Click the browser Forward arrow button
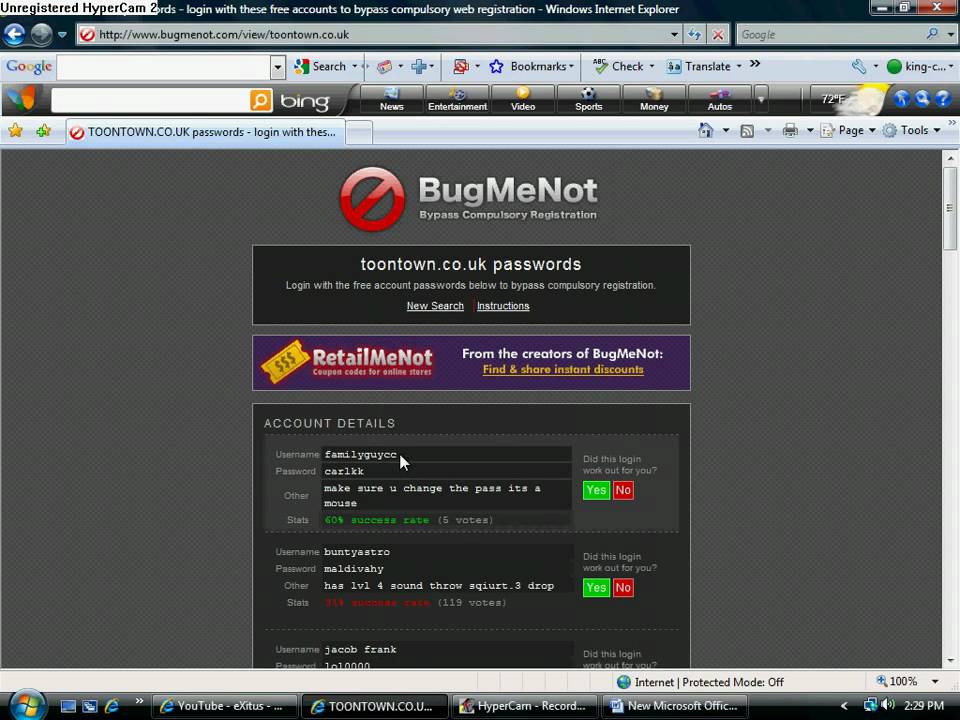 pyautogui.click(x=41, y=34)
